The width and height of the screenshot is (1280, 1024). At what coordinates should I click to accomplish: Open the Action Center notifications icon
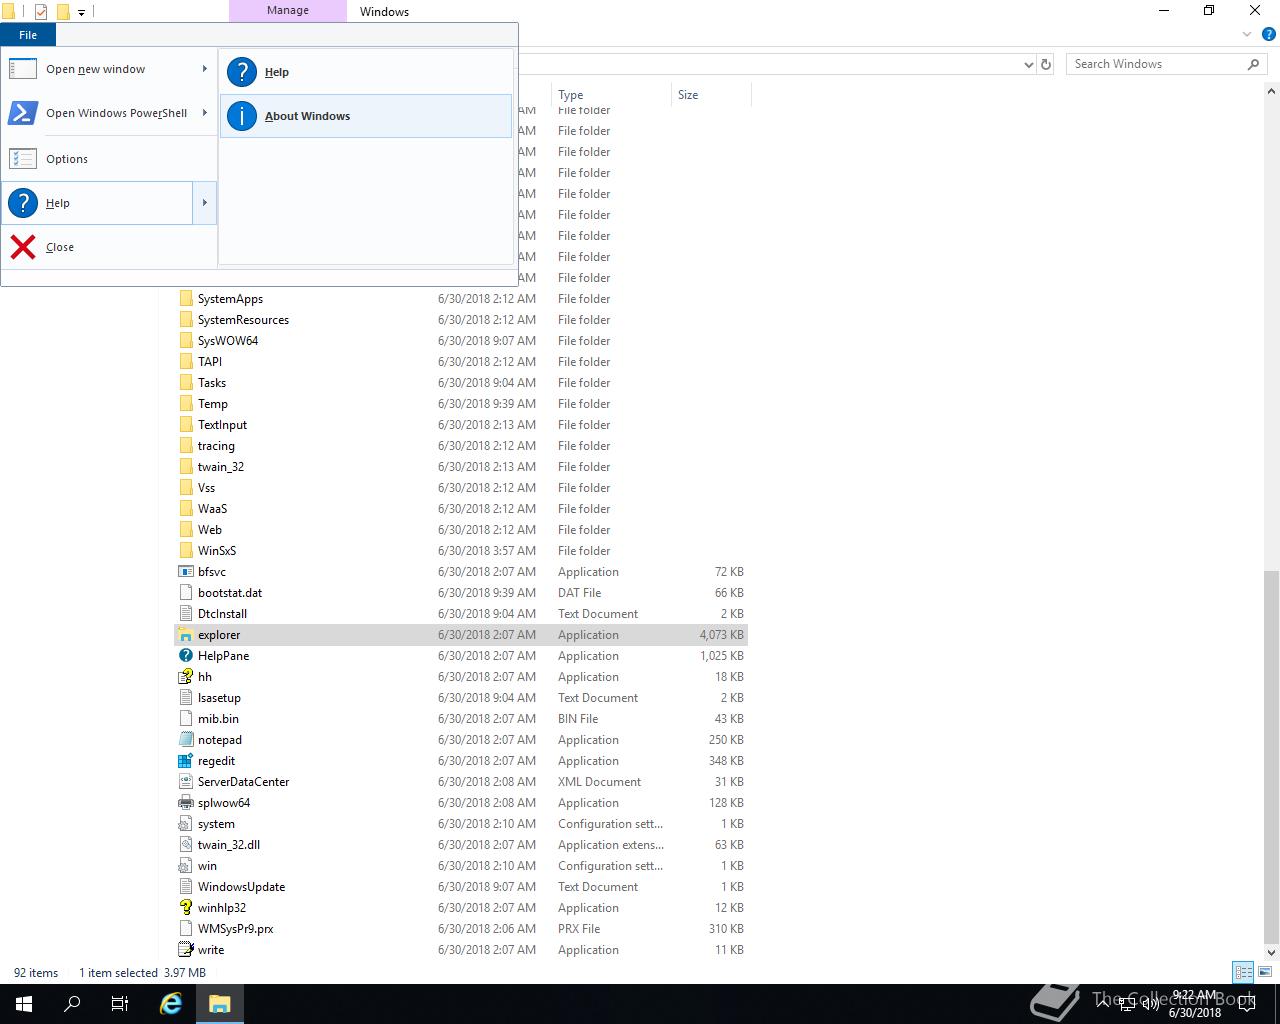click(x=1247, y=1004)
